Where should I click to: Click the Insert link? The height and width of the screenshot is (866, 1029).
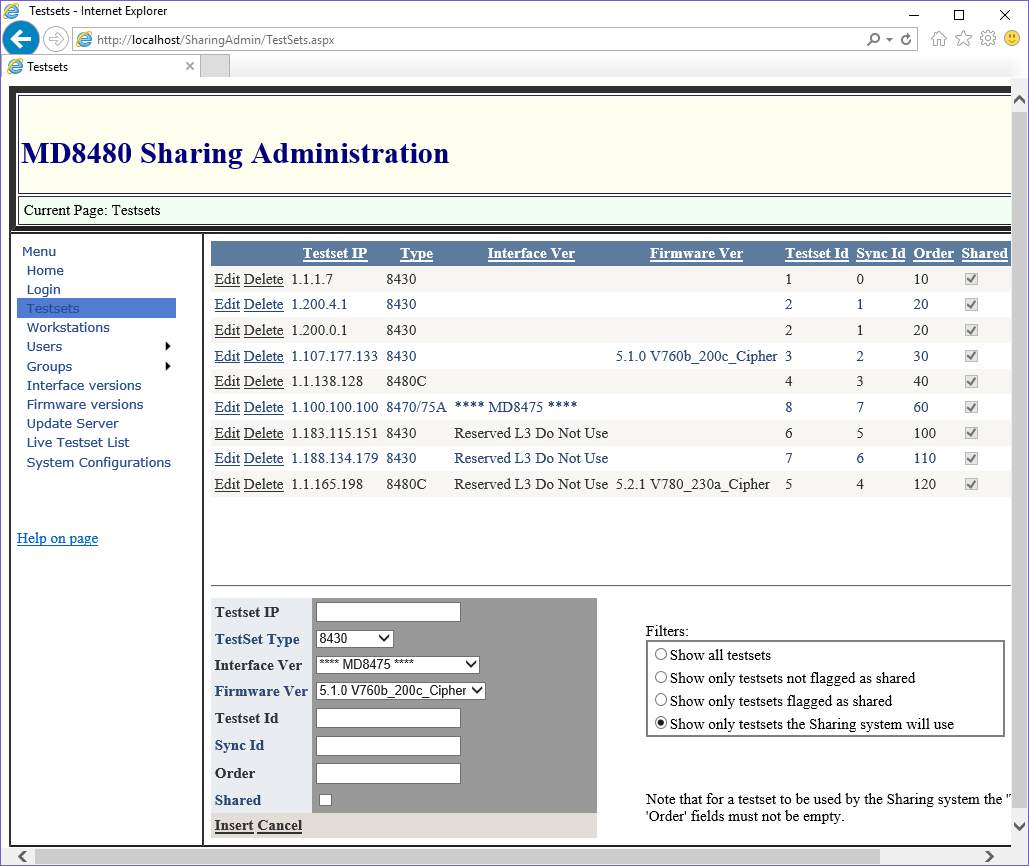pos(234,825)
